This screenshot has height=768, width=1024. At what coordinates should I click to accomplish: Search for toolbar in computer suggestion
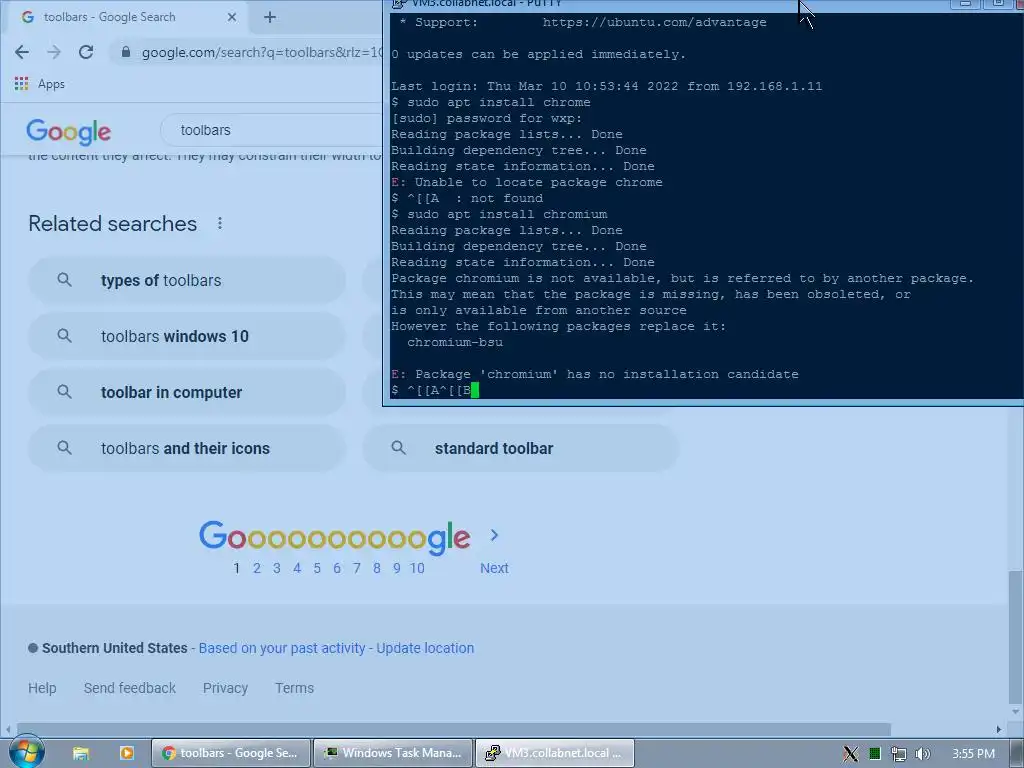(x=186, y=392)
